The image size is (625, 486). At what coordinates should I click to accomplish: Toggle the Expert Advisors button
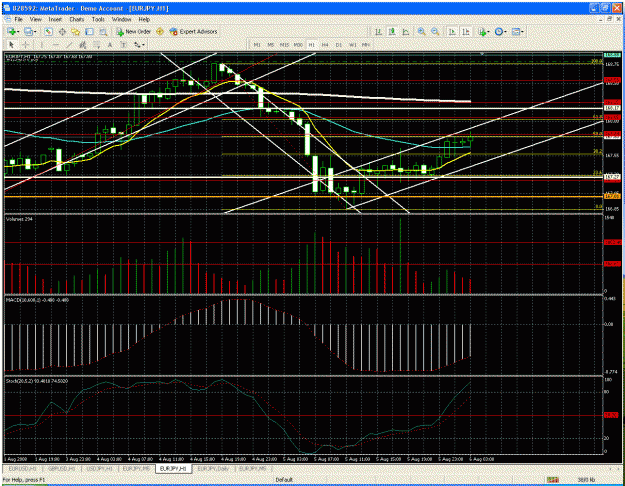[193, 31]
